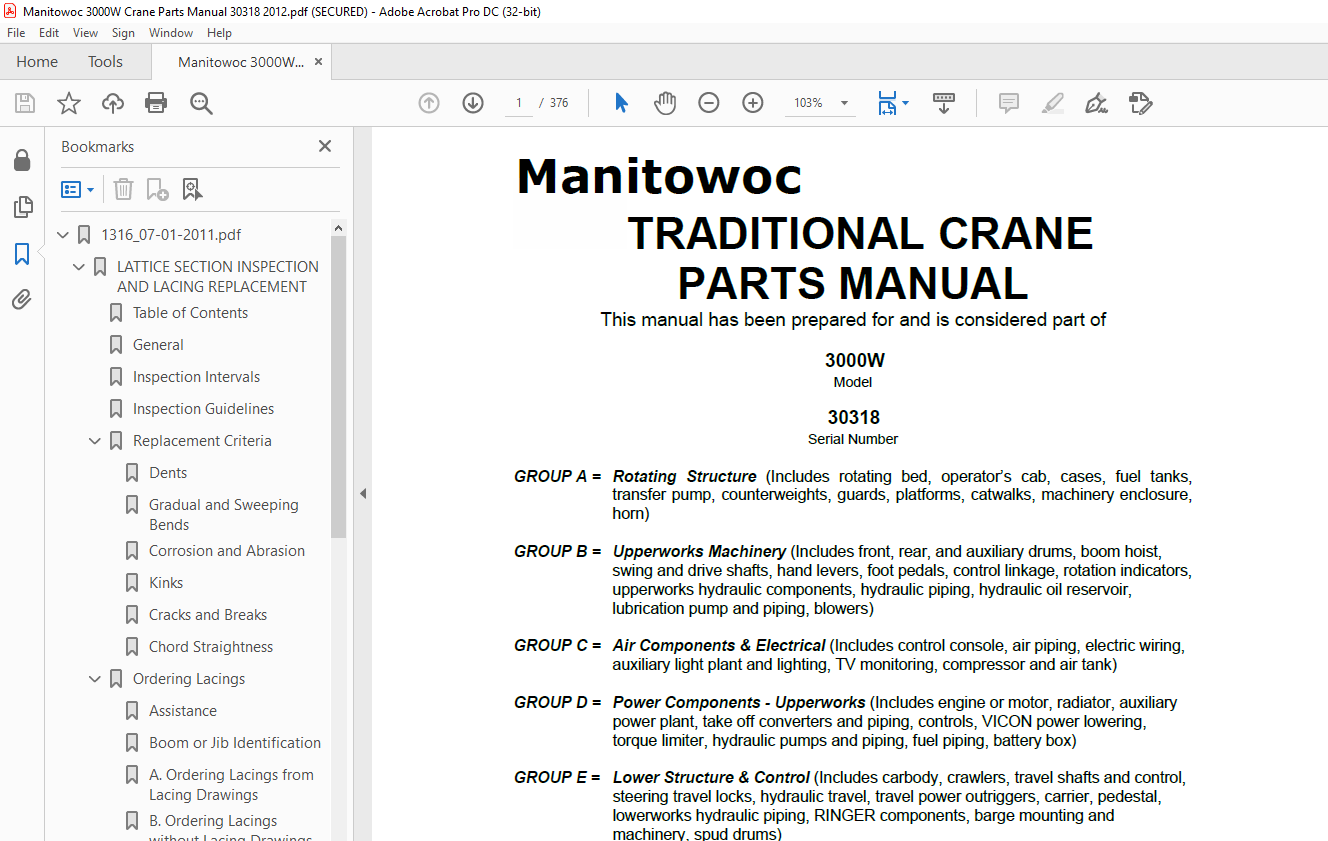The height and width of the screenshot is (841, 1328).
Task: Print the document using the printer icon
Action: pos(156,103)
